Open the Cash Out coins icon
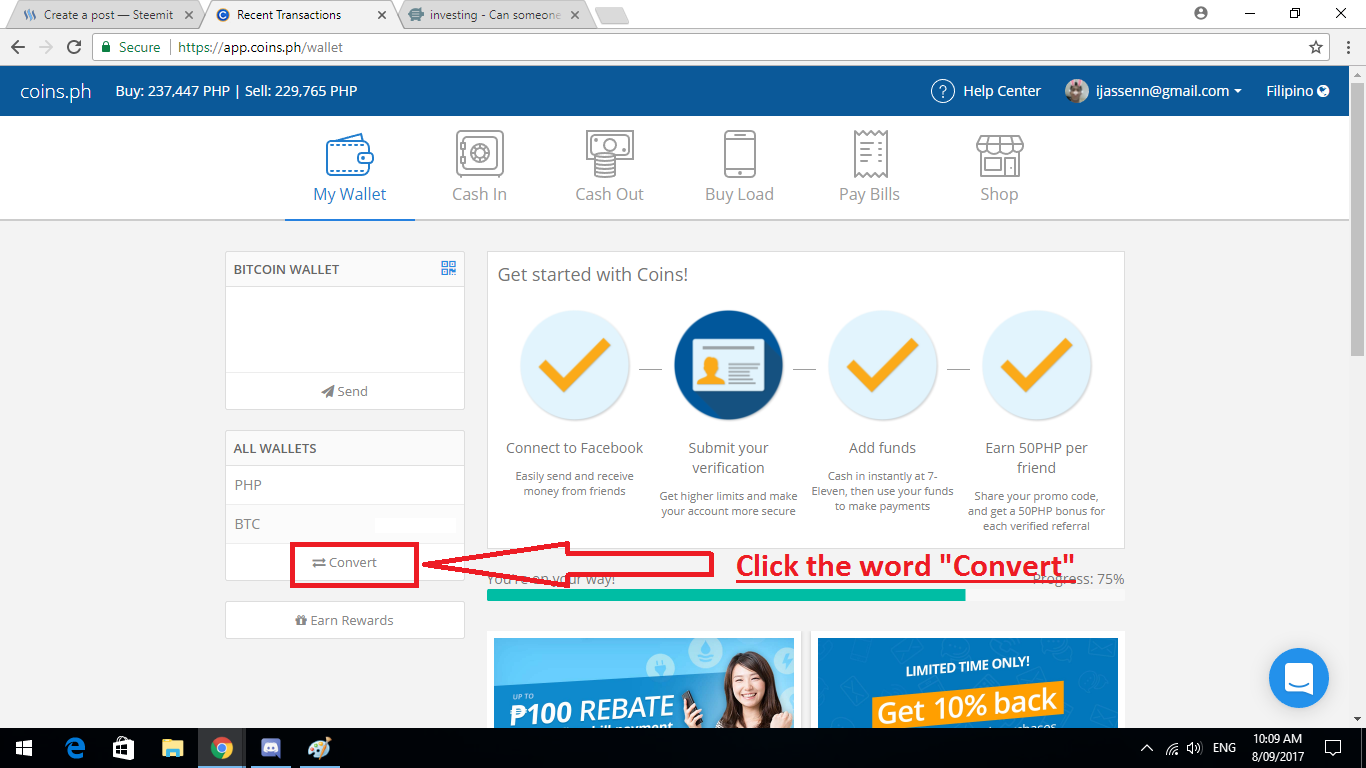Screen dimensions: 1366x768 [609, 154]
